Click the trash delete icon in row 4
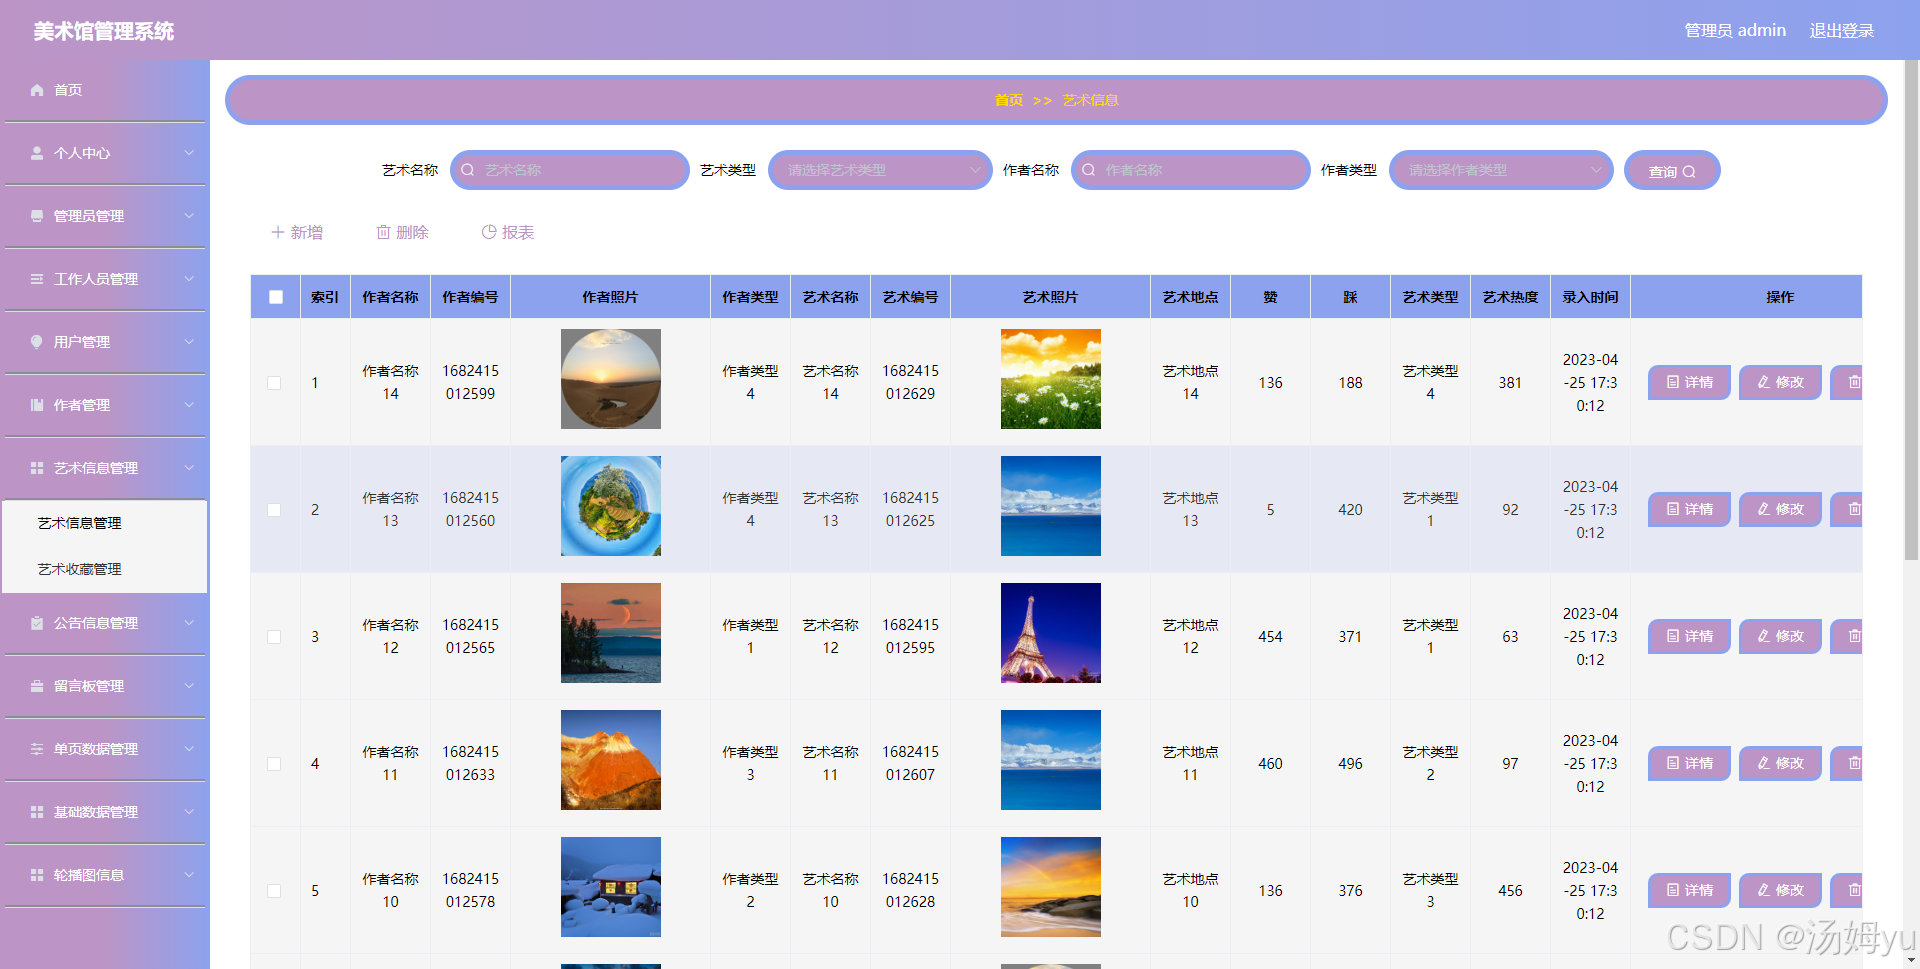Screen dimensions: 1920x969 [x=1854, y=763]
